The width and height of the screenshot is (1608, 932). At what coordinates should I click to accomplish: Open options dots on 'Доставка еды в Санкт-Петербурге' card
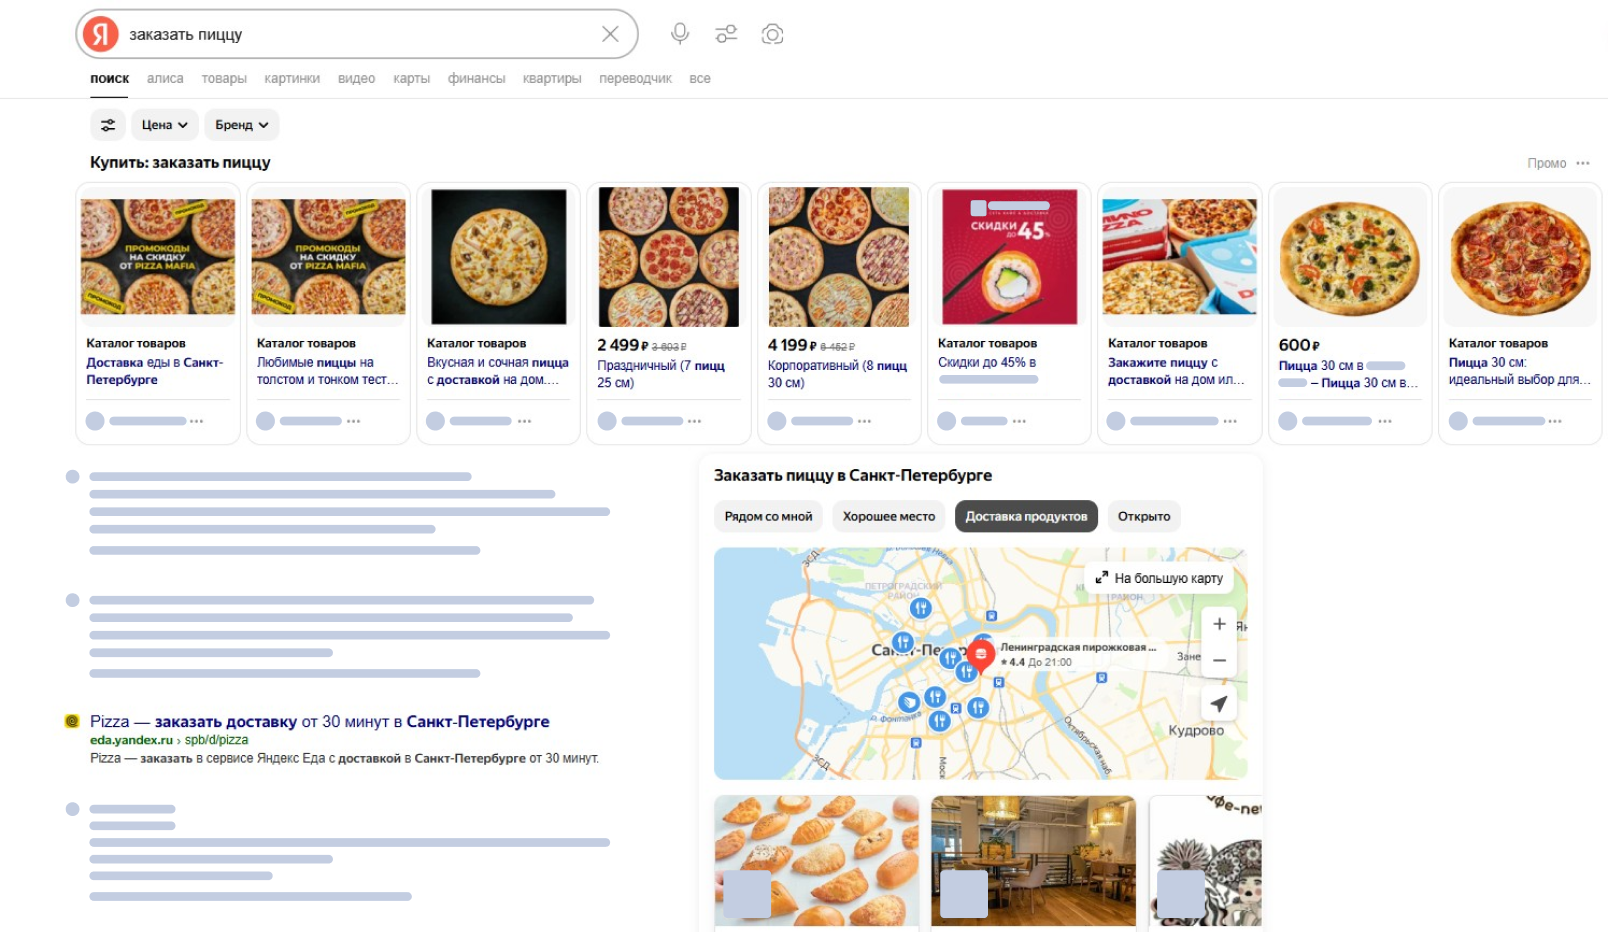click(x=197, y=421)
